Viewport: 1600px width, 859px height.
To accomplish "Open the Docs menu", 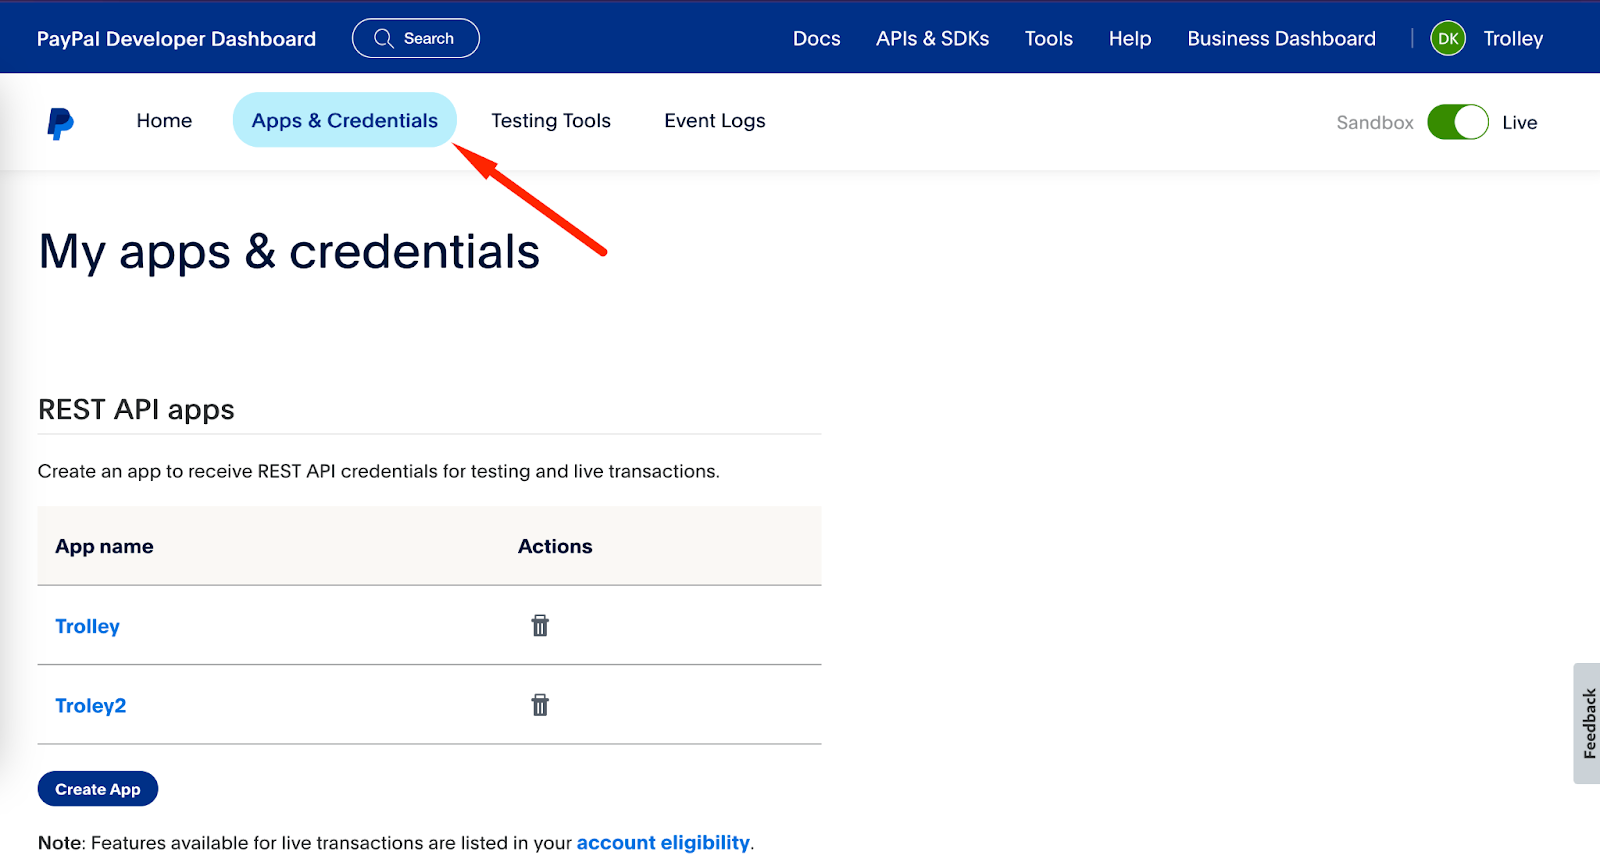I will (x=816, y=39).
